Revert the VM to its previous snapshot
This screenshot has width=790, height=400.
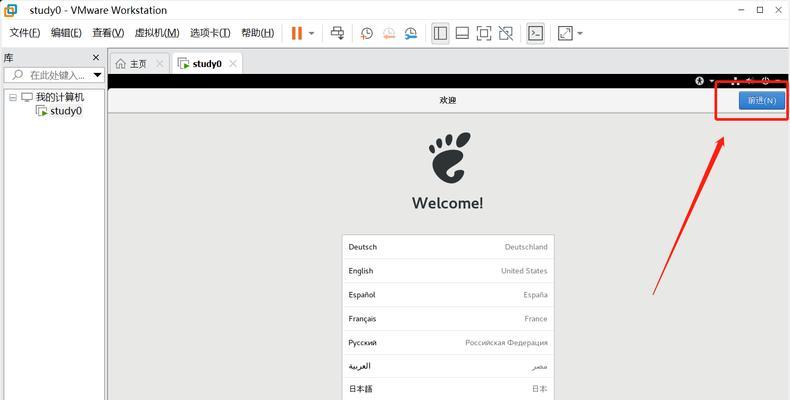pyautogui.click(x=388, y=33)
